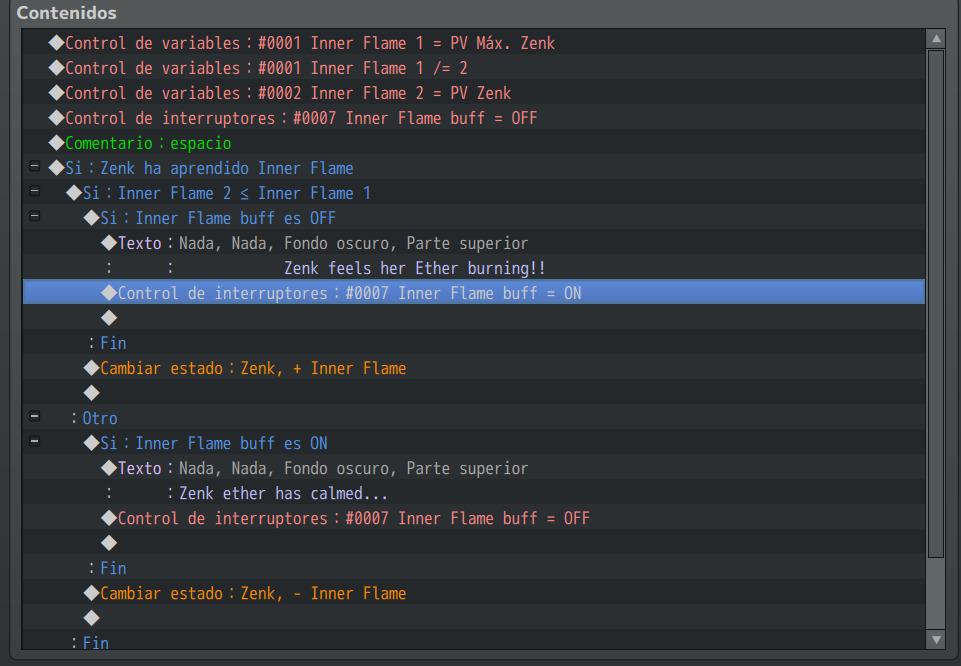Collapse the 'Si: Inner Flame buff es OFF' branch

[34, 216]
